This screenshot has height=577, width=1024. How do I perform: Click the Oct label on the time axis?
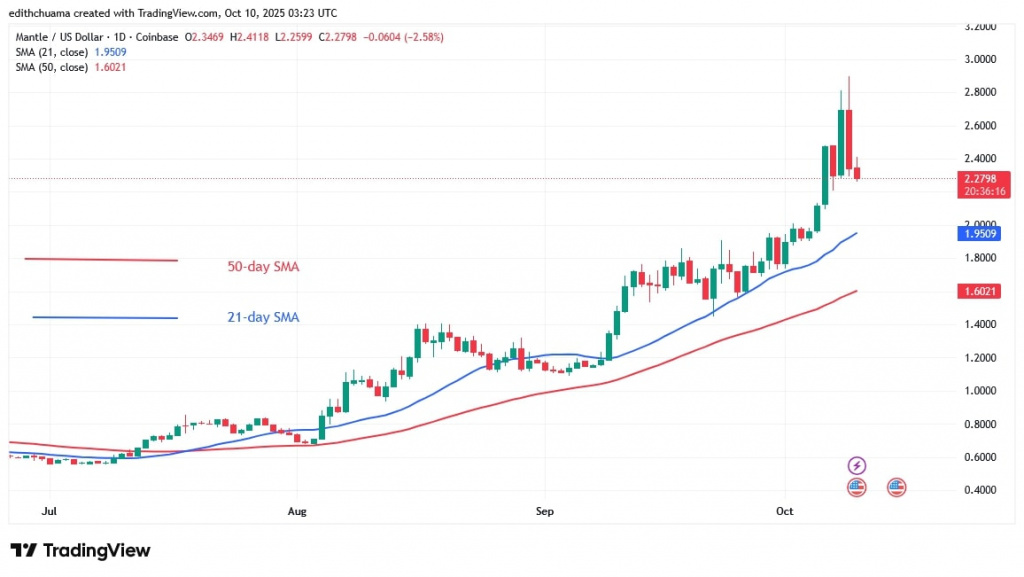784,511
